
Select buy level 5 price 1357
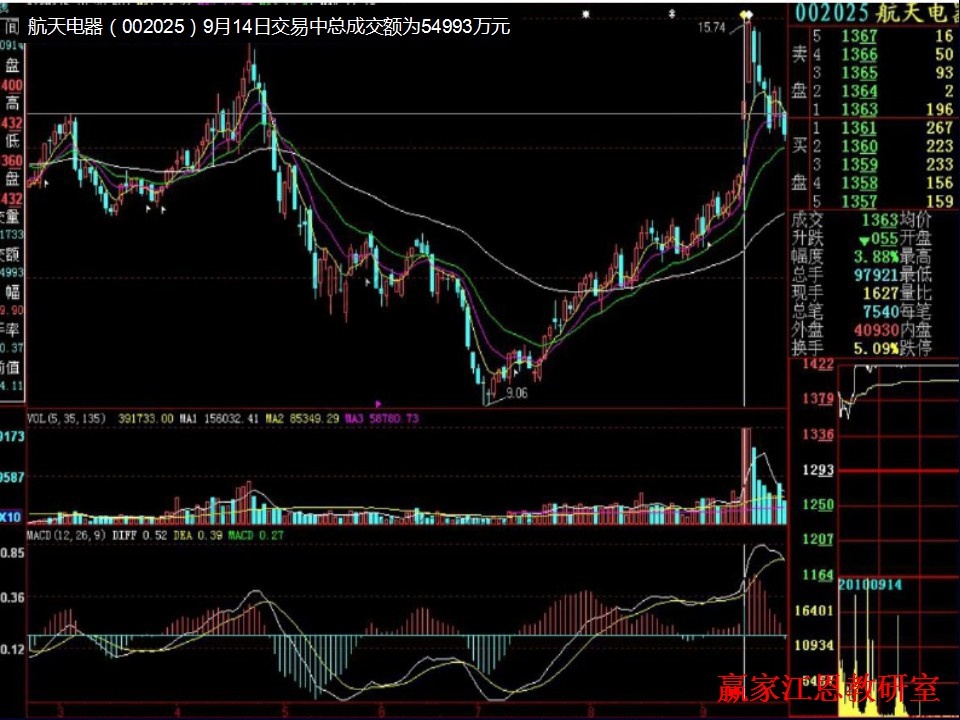point(858,202)
